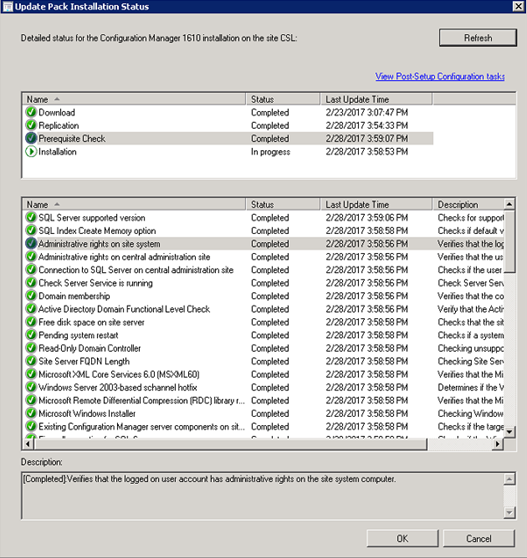The height and width of the screenshot is (558, 527).
Task: Select the timestamp 2/28/2017 3:59:06 PM
Action: click(x=367, y=218)
